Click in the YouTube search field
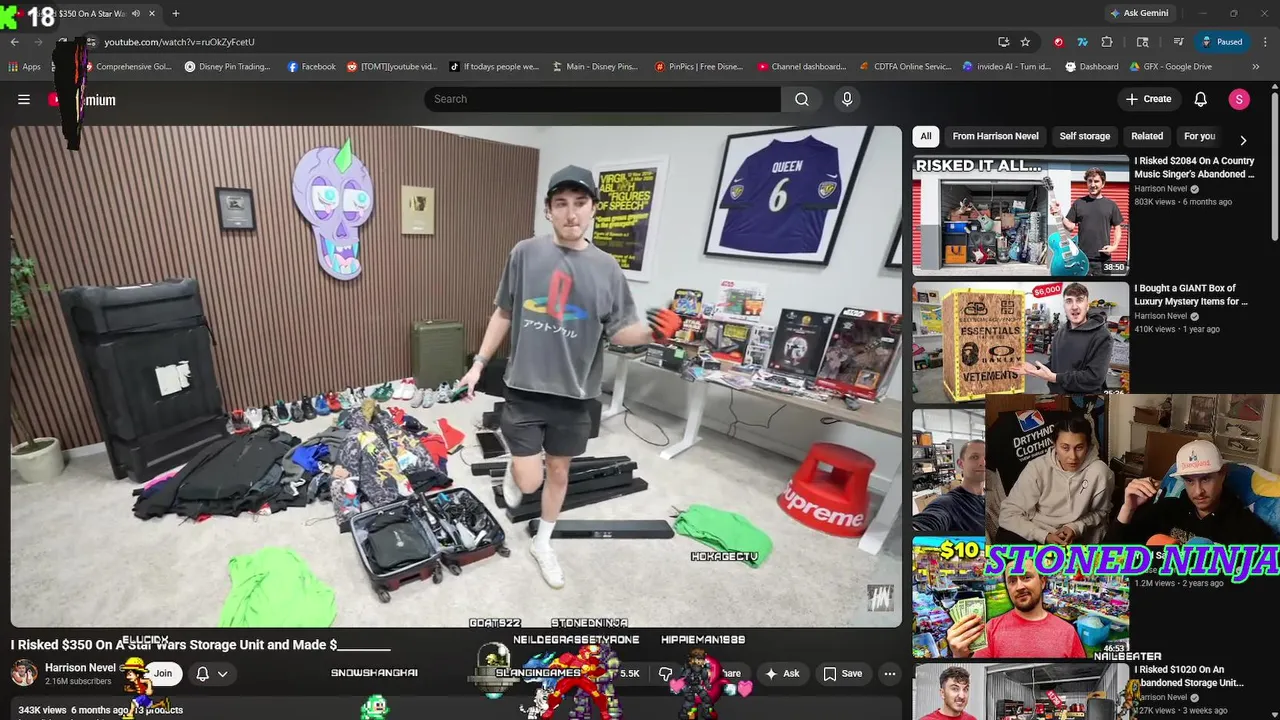 [x=602, y=99]
